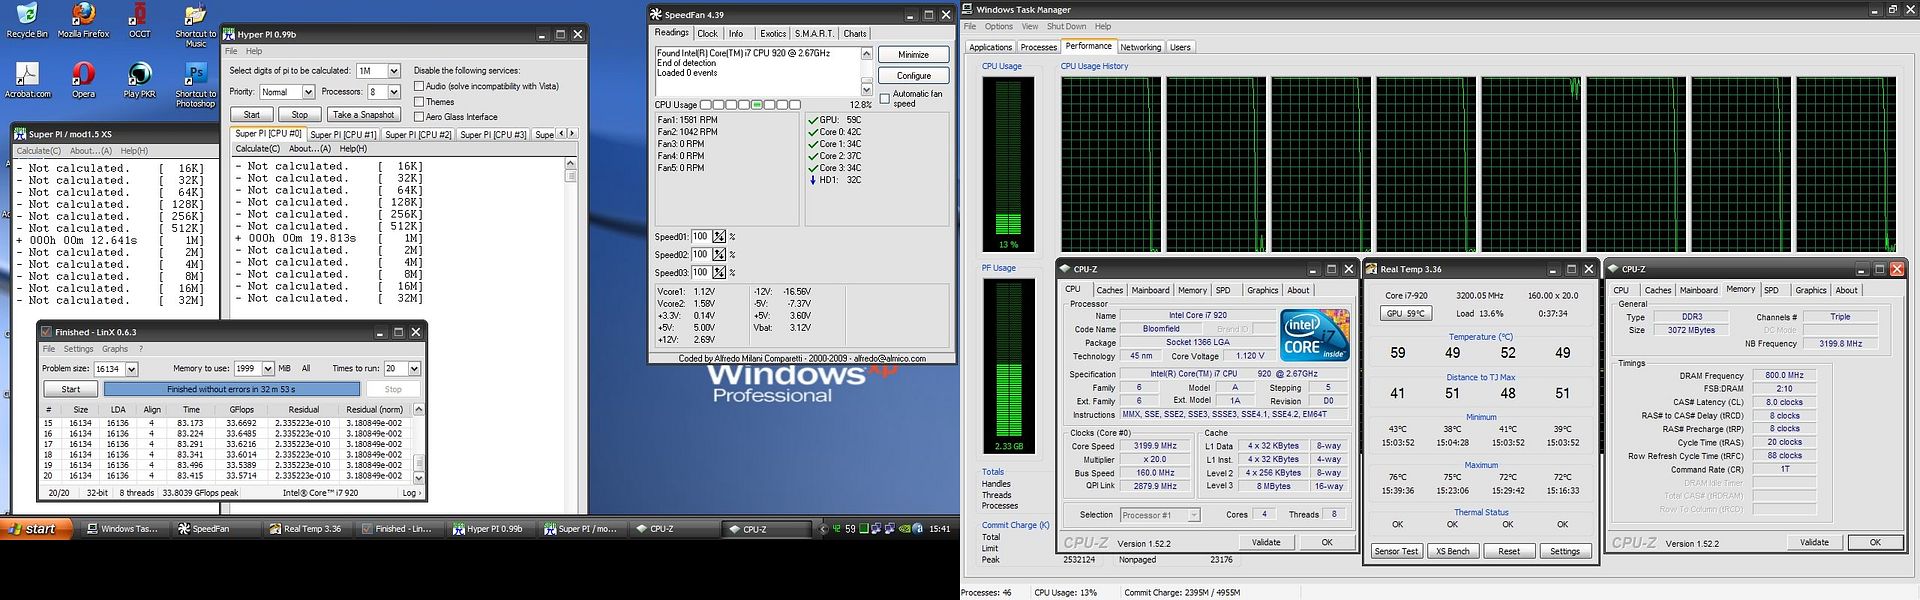Open the OCCT desktop shortcut
1920x600 pixels.
click(x=140, y=21)
